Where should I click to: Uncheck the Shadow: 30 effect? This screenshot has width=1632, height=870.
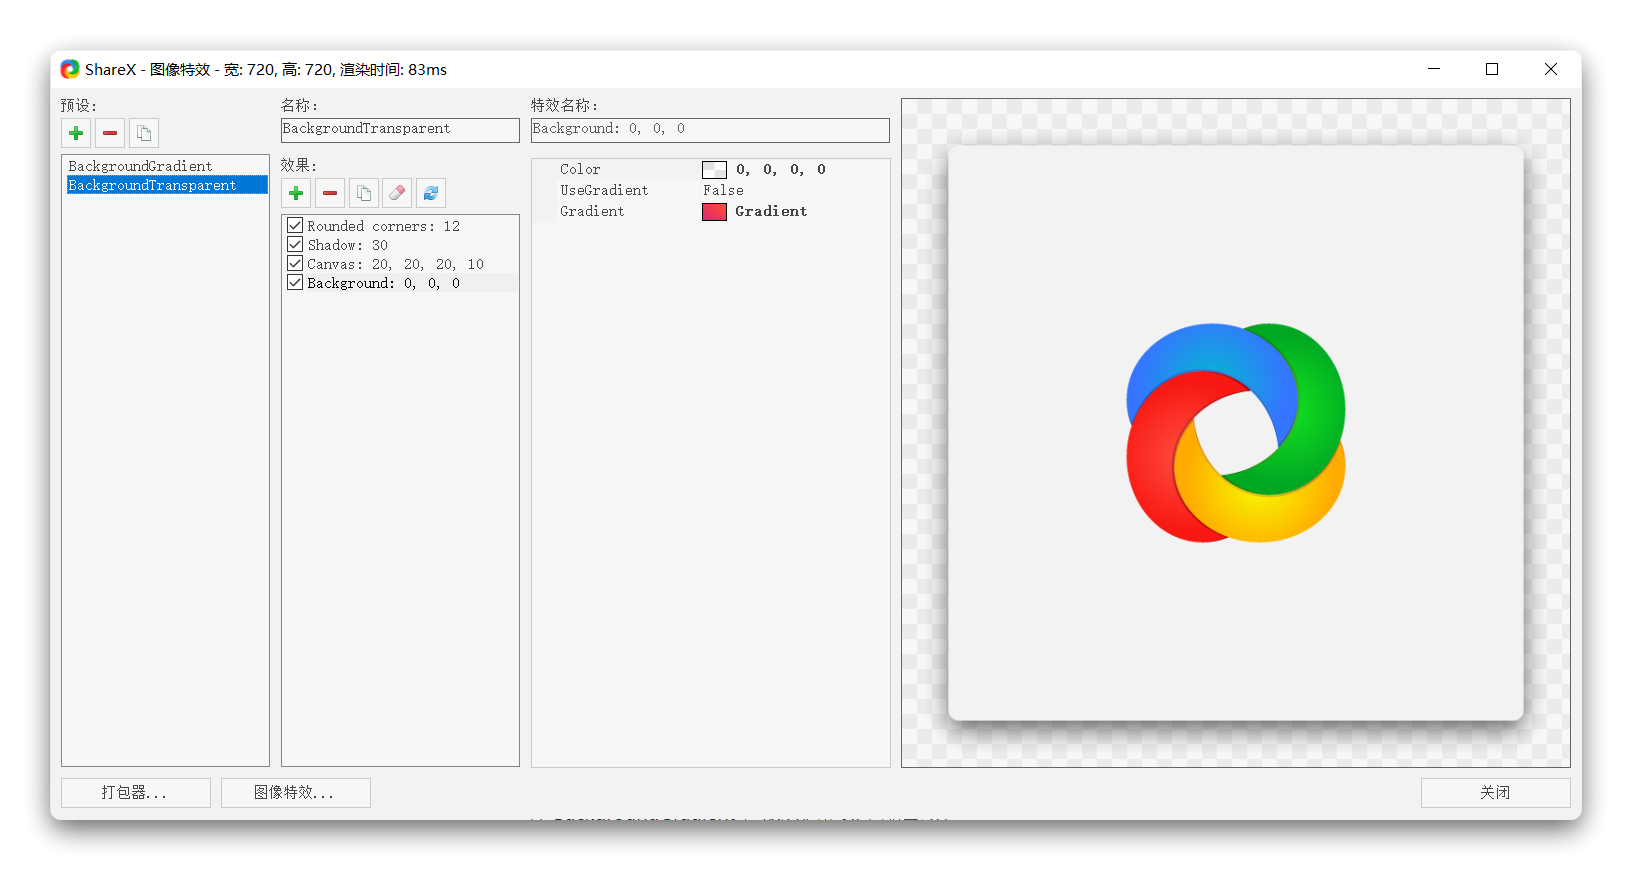click(295, 245)
